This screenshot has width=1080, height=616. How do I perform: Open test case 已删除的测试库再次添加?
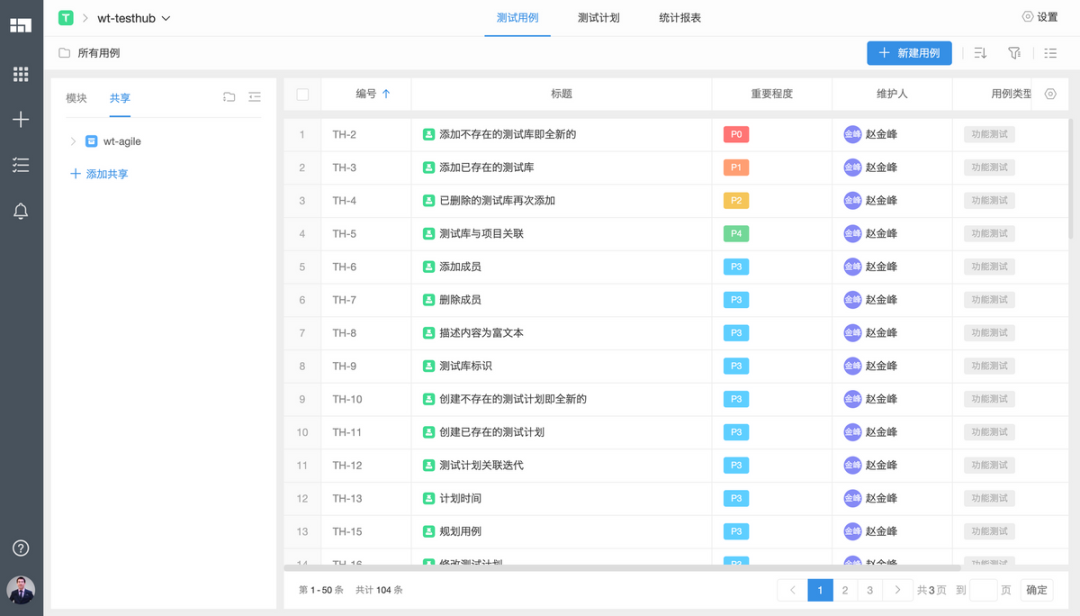coord(497,201)
